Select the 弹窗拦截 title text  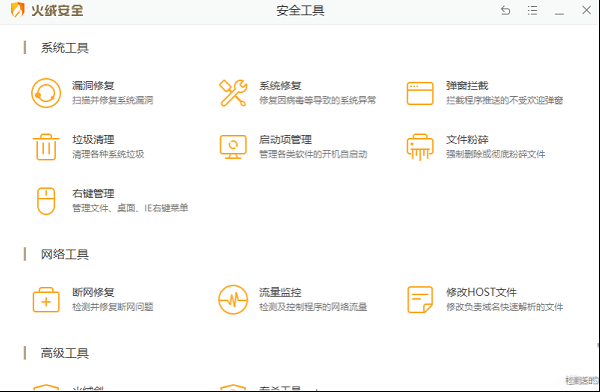point(467,86)
